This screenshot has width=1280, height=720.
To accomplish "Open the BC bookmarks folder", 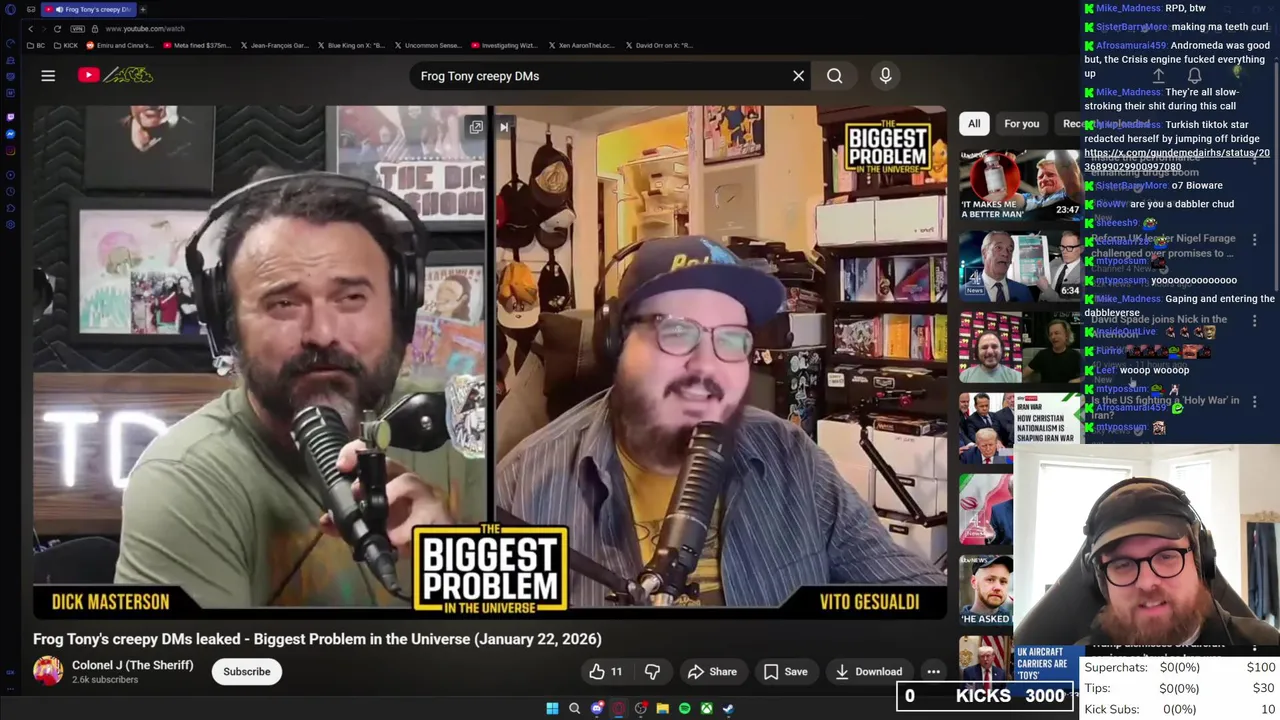I will pos(37,45).
